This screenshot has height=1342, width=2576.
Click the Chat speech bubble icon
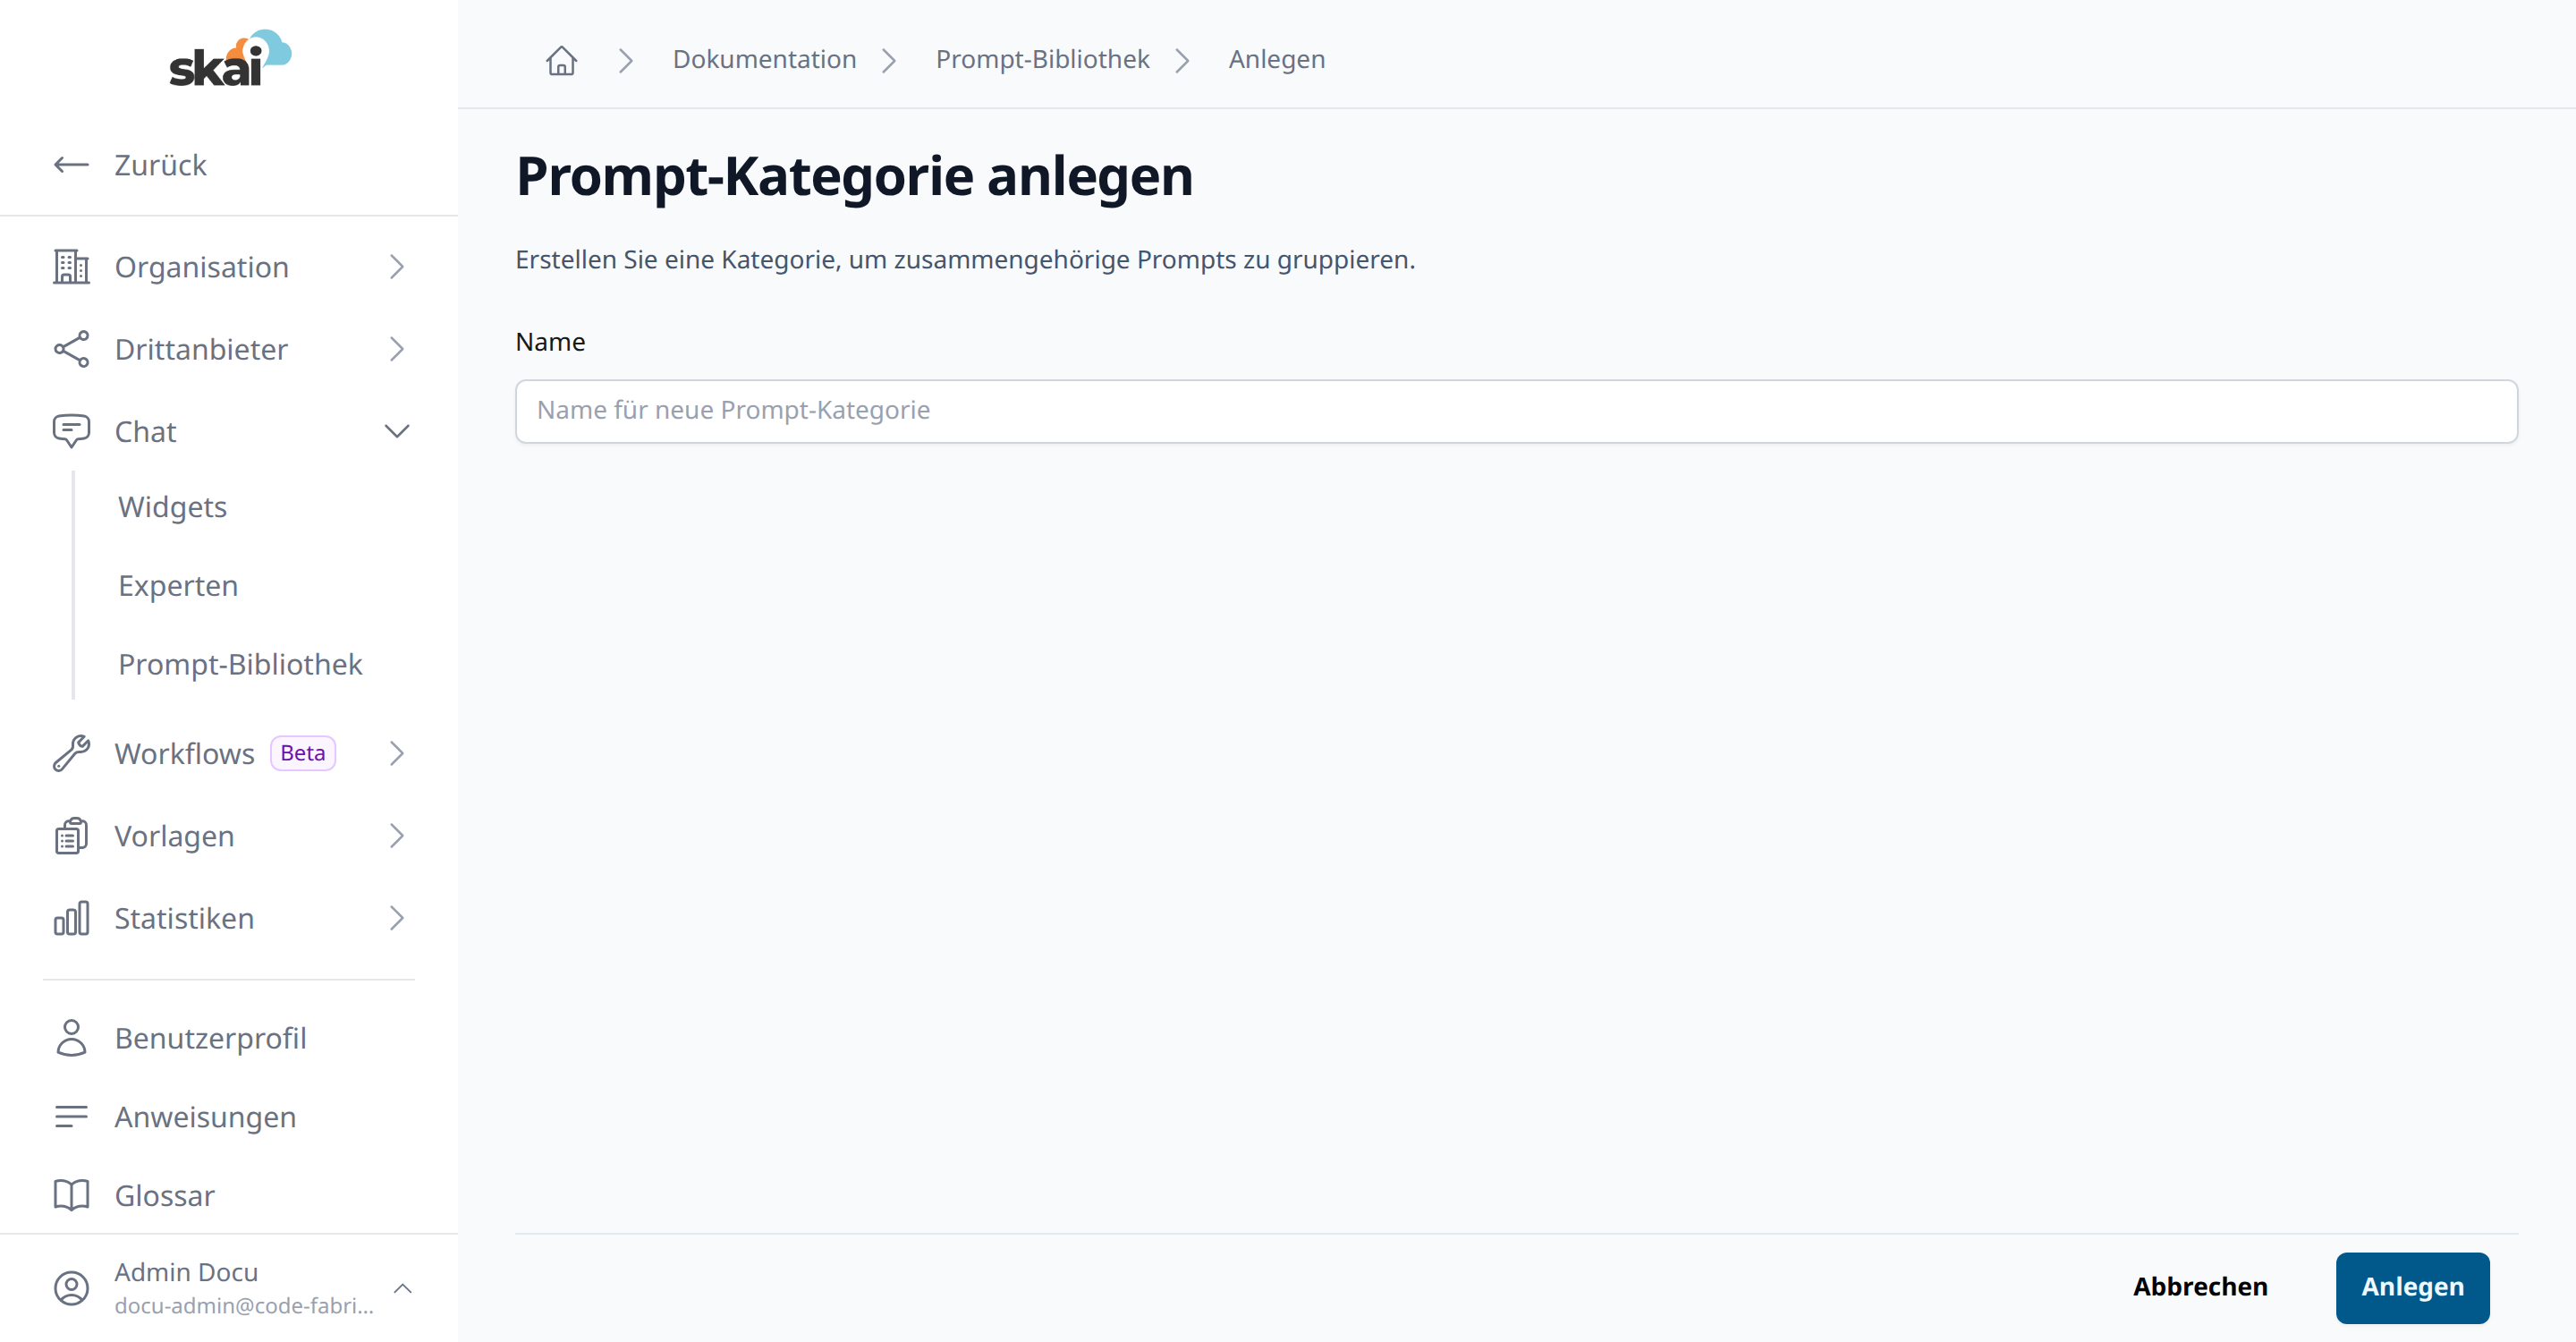(71, 431)
